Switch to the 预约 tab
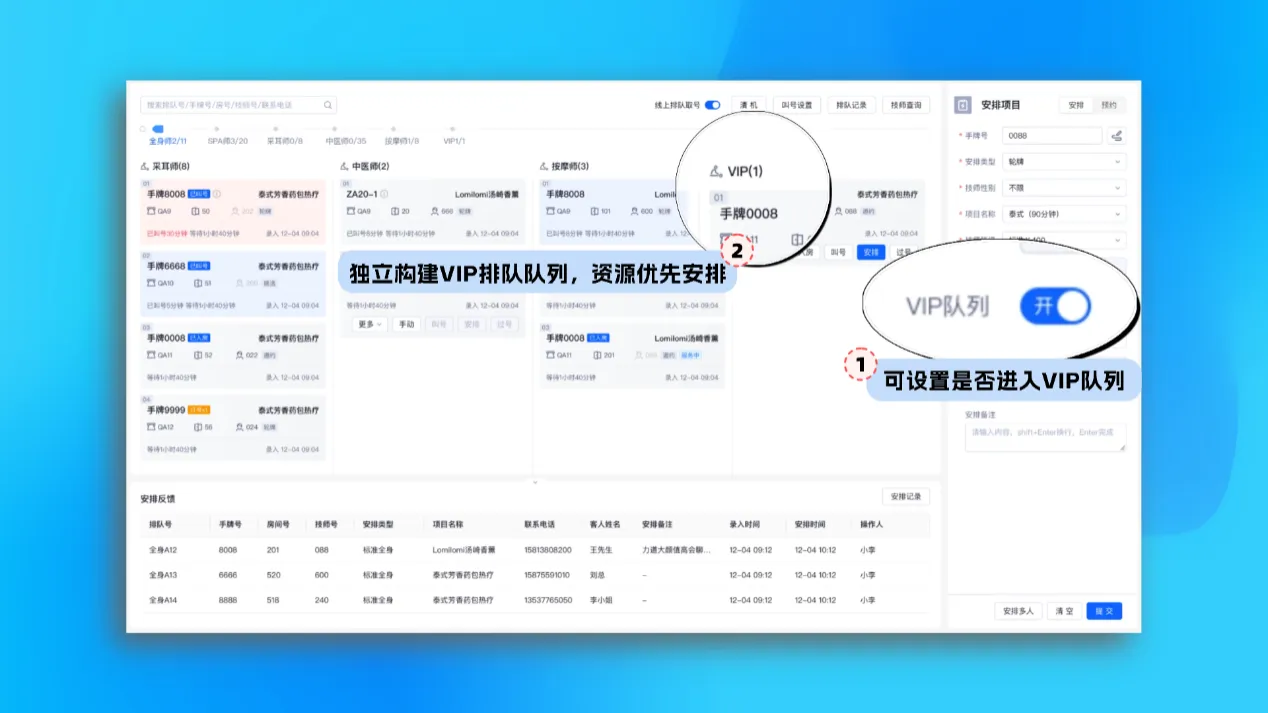 pos(1111,105)
